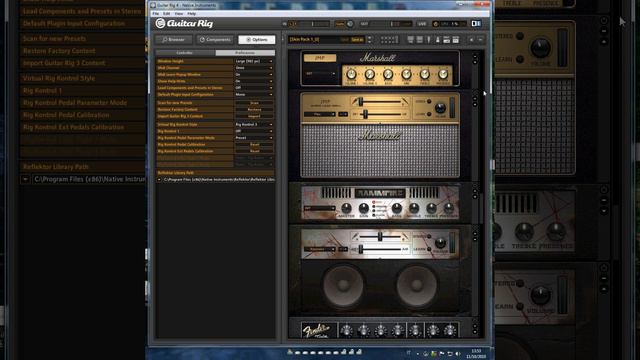Open the Rig Kontrol 1 dropdown
640x360 pixels.
point(254,131)
